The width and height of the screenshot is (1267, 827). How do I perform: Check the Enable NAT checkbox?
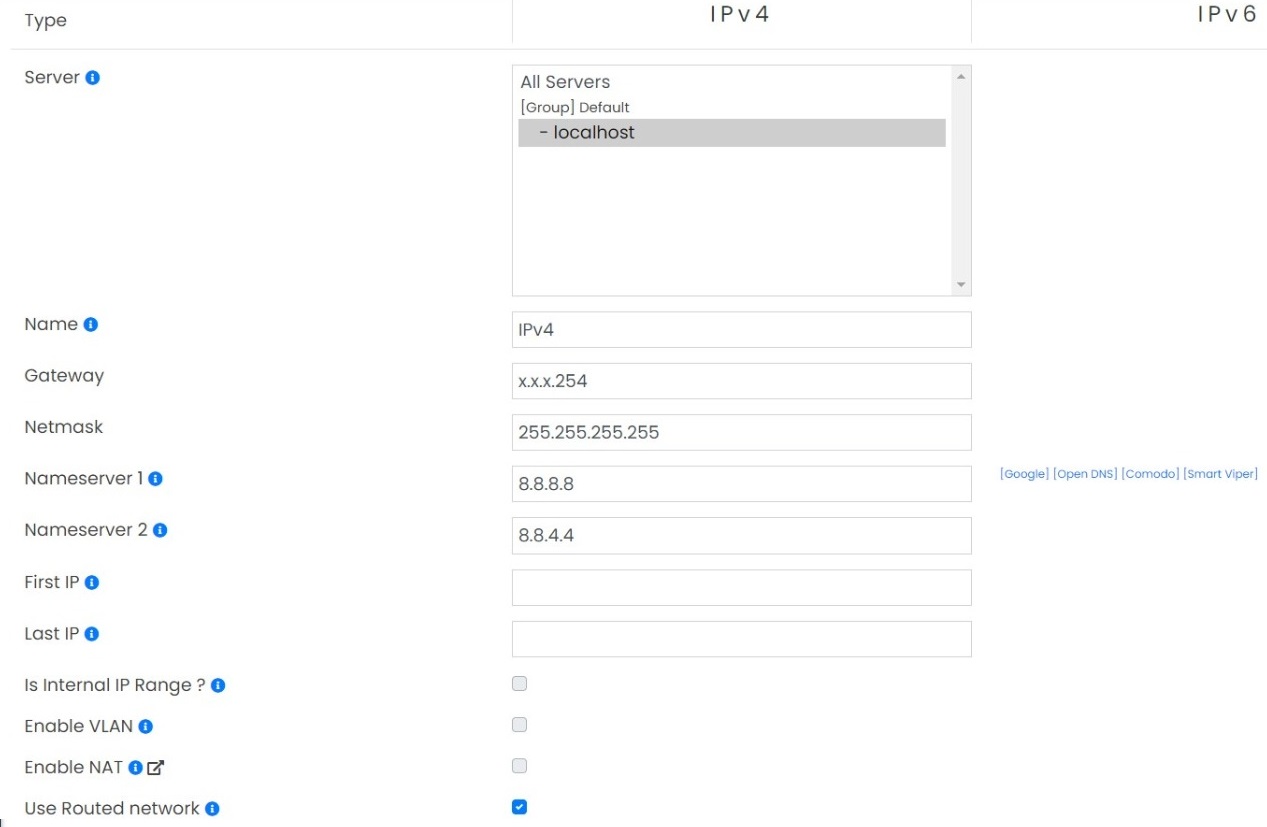tap(519, 765)
